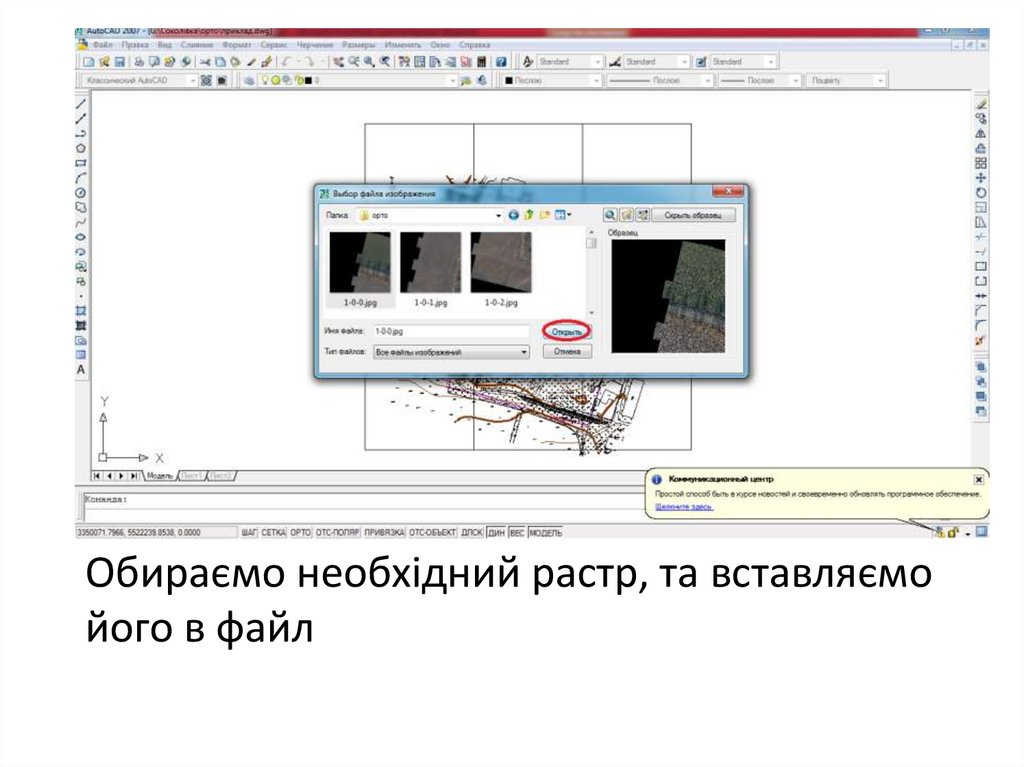1024x767 pixels.
Task: Toggle the ОТС-ОБЪЕКТ object tracking button
Action: point(432,532)
